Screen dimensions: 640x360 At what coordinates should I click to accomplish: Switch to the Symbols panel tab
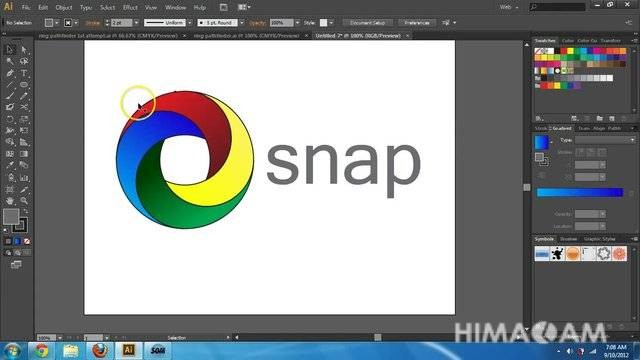[544, 239]
